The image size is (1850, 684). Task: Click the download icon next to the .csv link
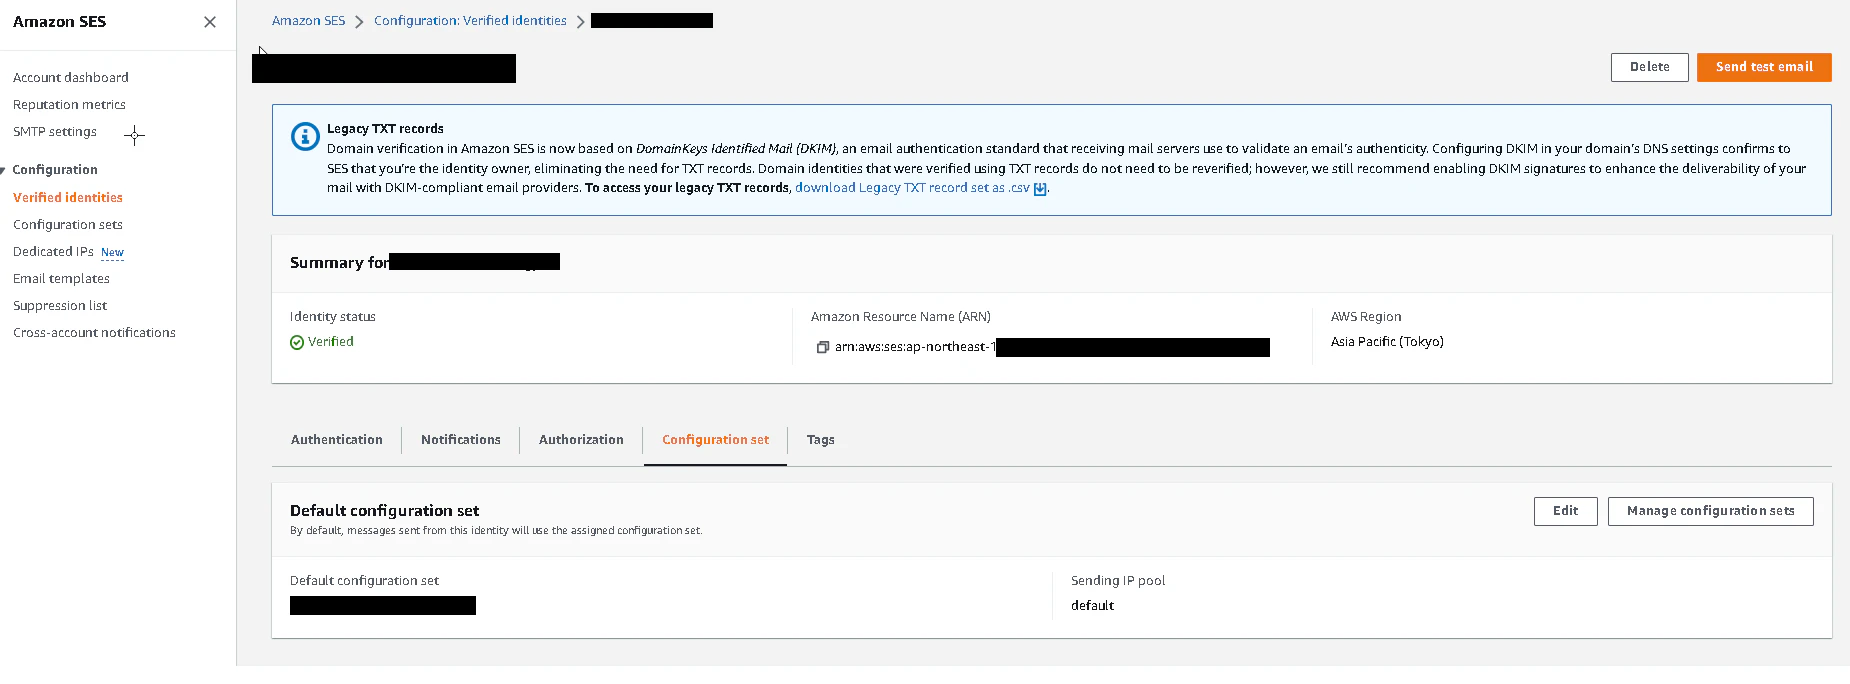point(1040,189)
